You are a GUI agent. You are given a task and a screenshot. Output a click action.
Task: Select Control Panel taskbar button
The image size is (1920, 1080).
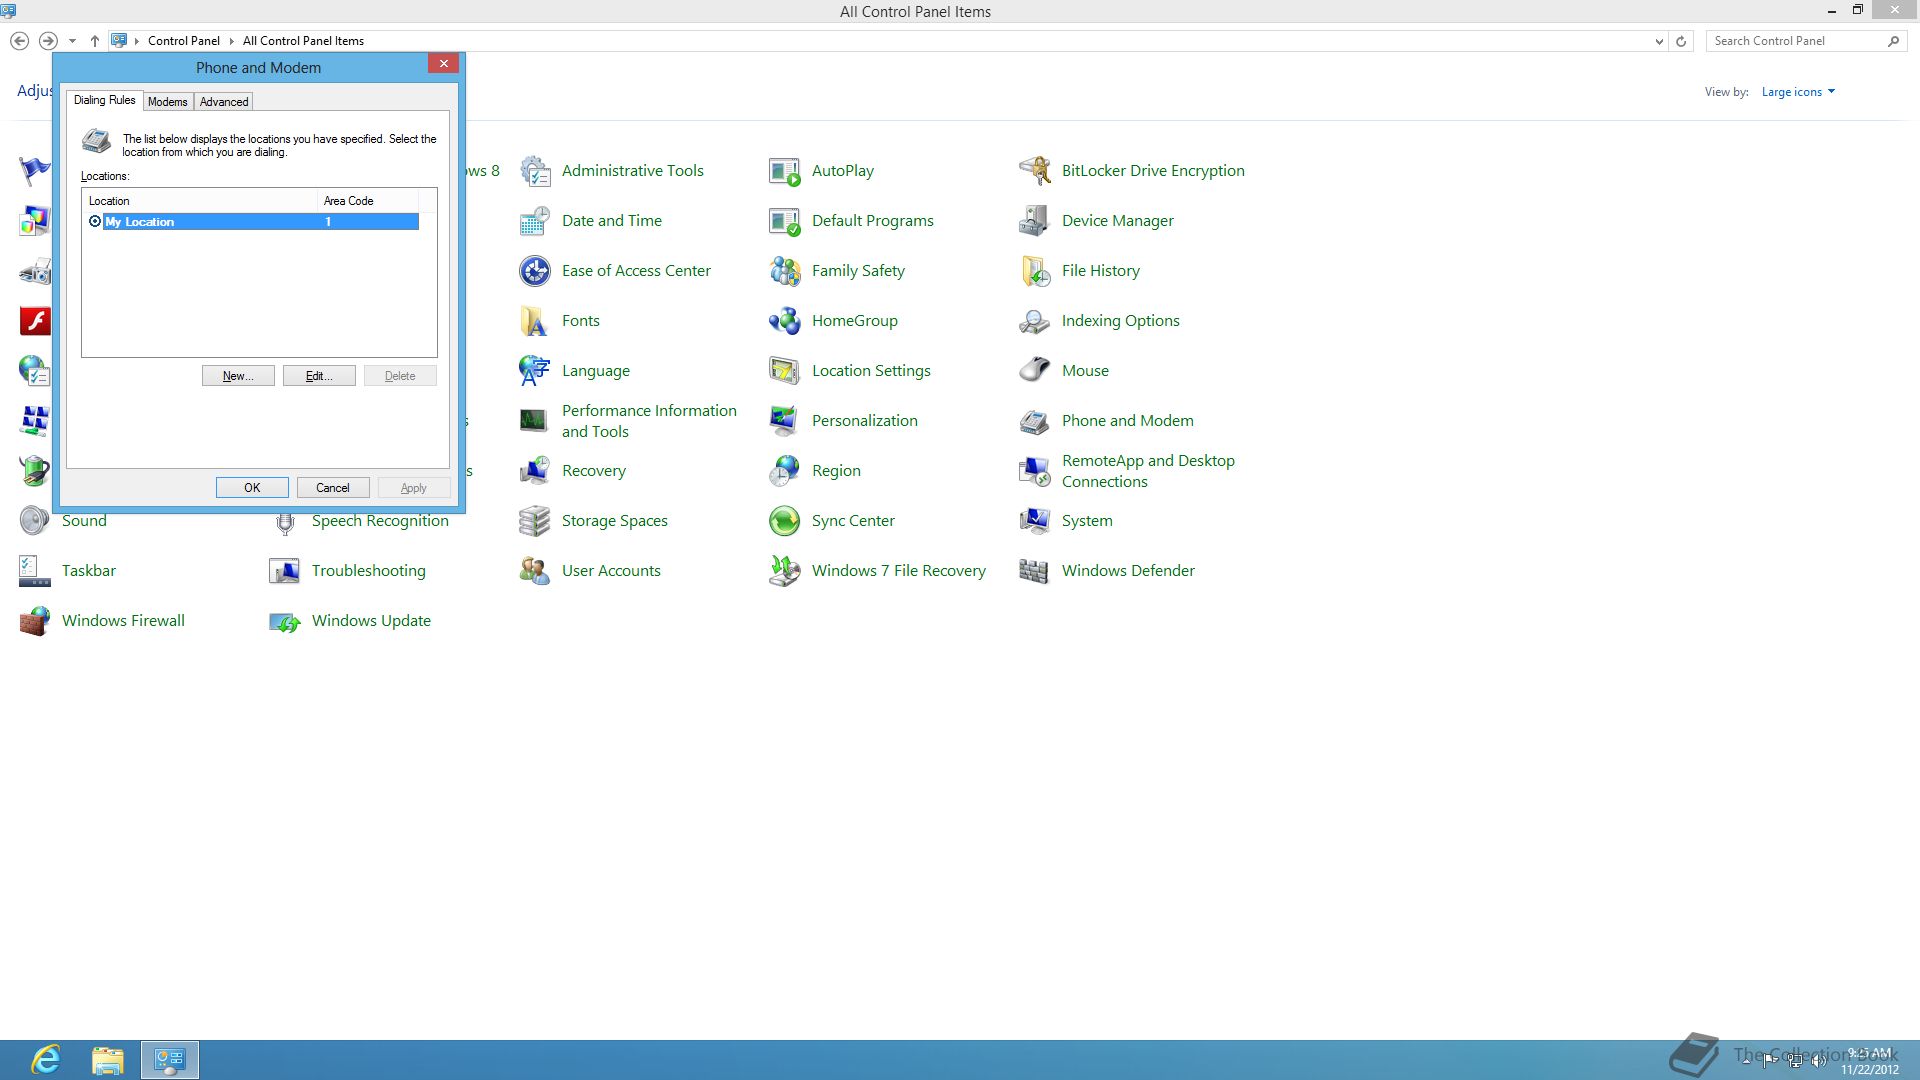click(170, 1060)
